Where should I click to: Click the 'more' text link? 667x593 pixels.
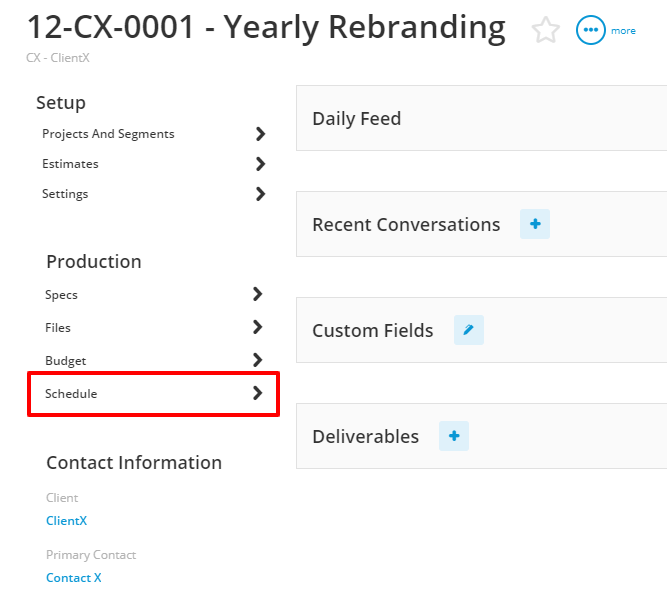tap(623, 31)
